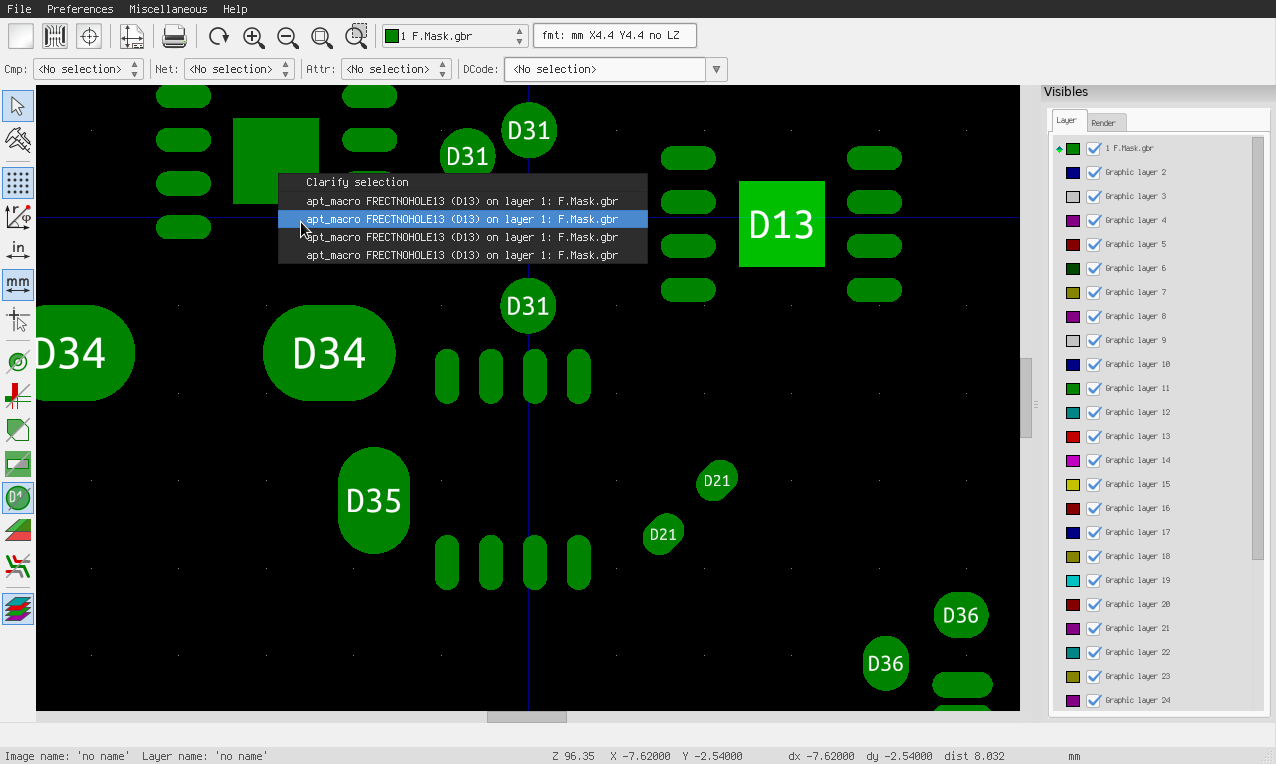Toggle grid display button
This screenshot has height=764, width=1276.
[18, 183]
